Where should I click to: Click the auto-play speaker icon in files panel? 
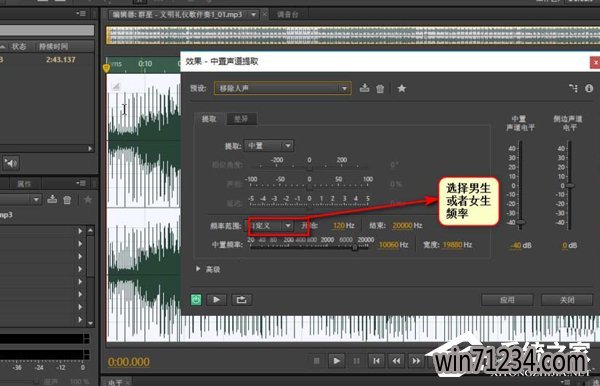click(11, 163)
